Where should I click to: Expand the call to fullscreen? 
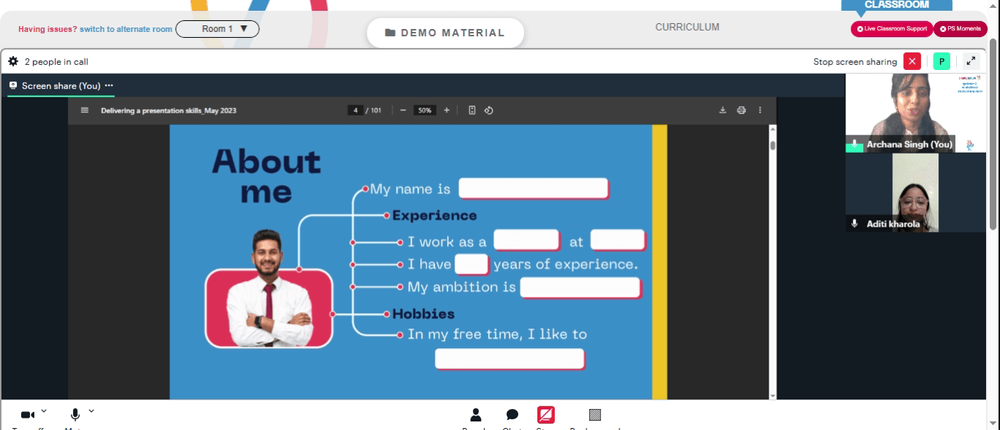point(971,61)
